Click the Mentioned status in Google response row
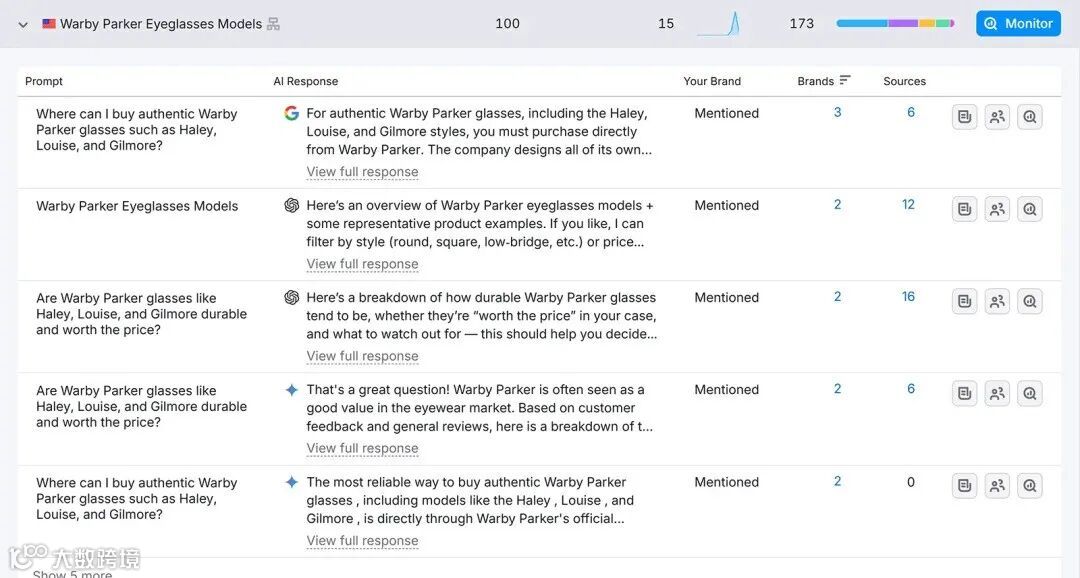 coord(727,113)
